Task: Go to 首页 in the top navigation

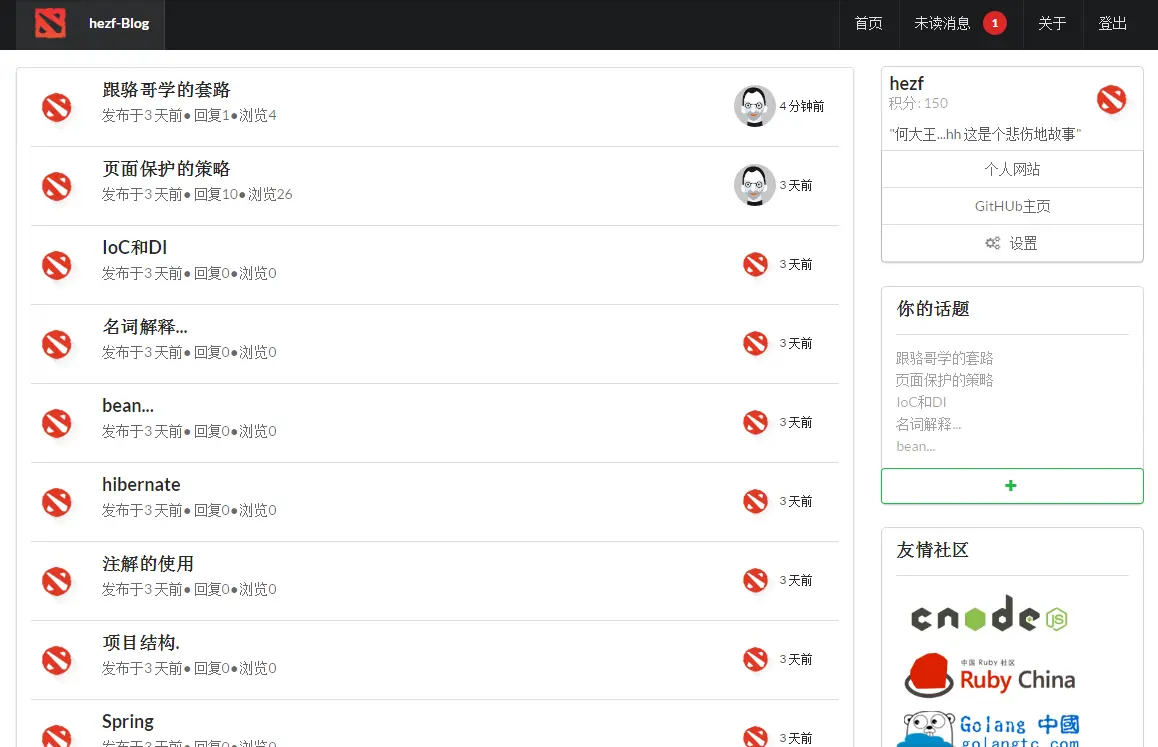Action: coord(868,24)
